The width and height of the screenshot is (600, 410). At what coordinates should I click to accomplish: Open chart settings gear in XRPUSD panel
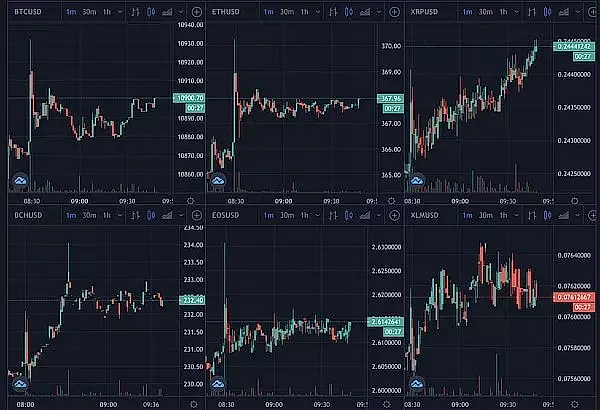[x=574, y=201]
